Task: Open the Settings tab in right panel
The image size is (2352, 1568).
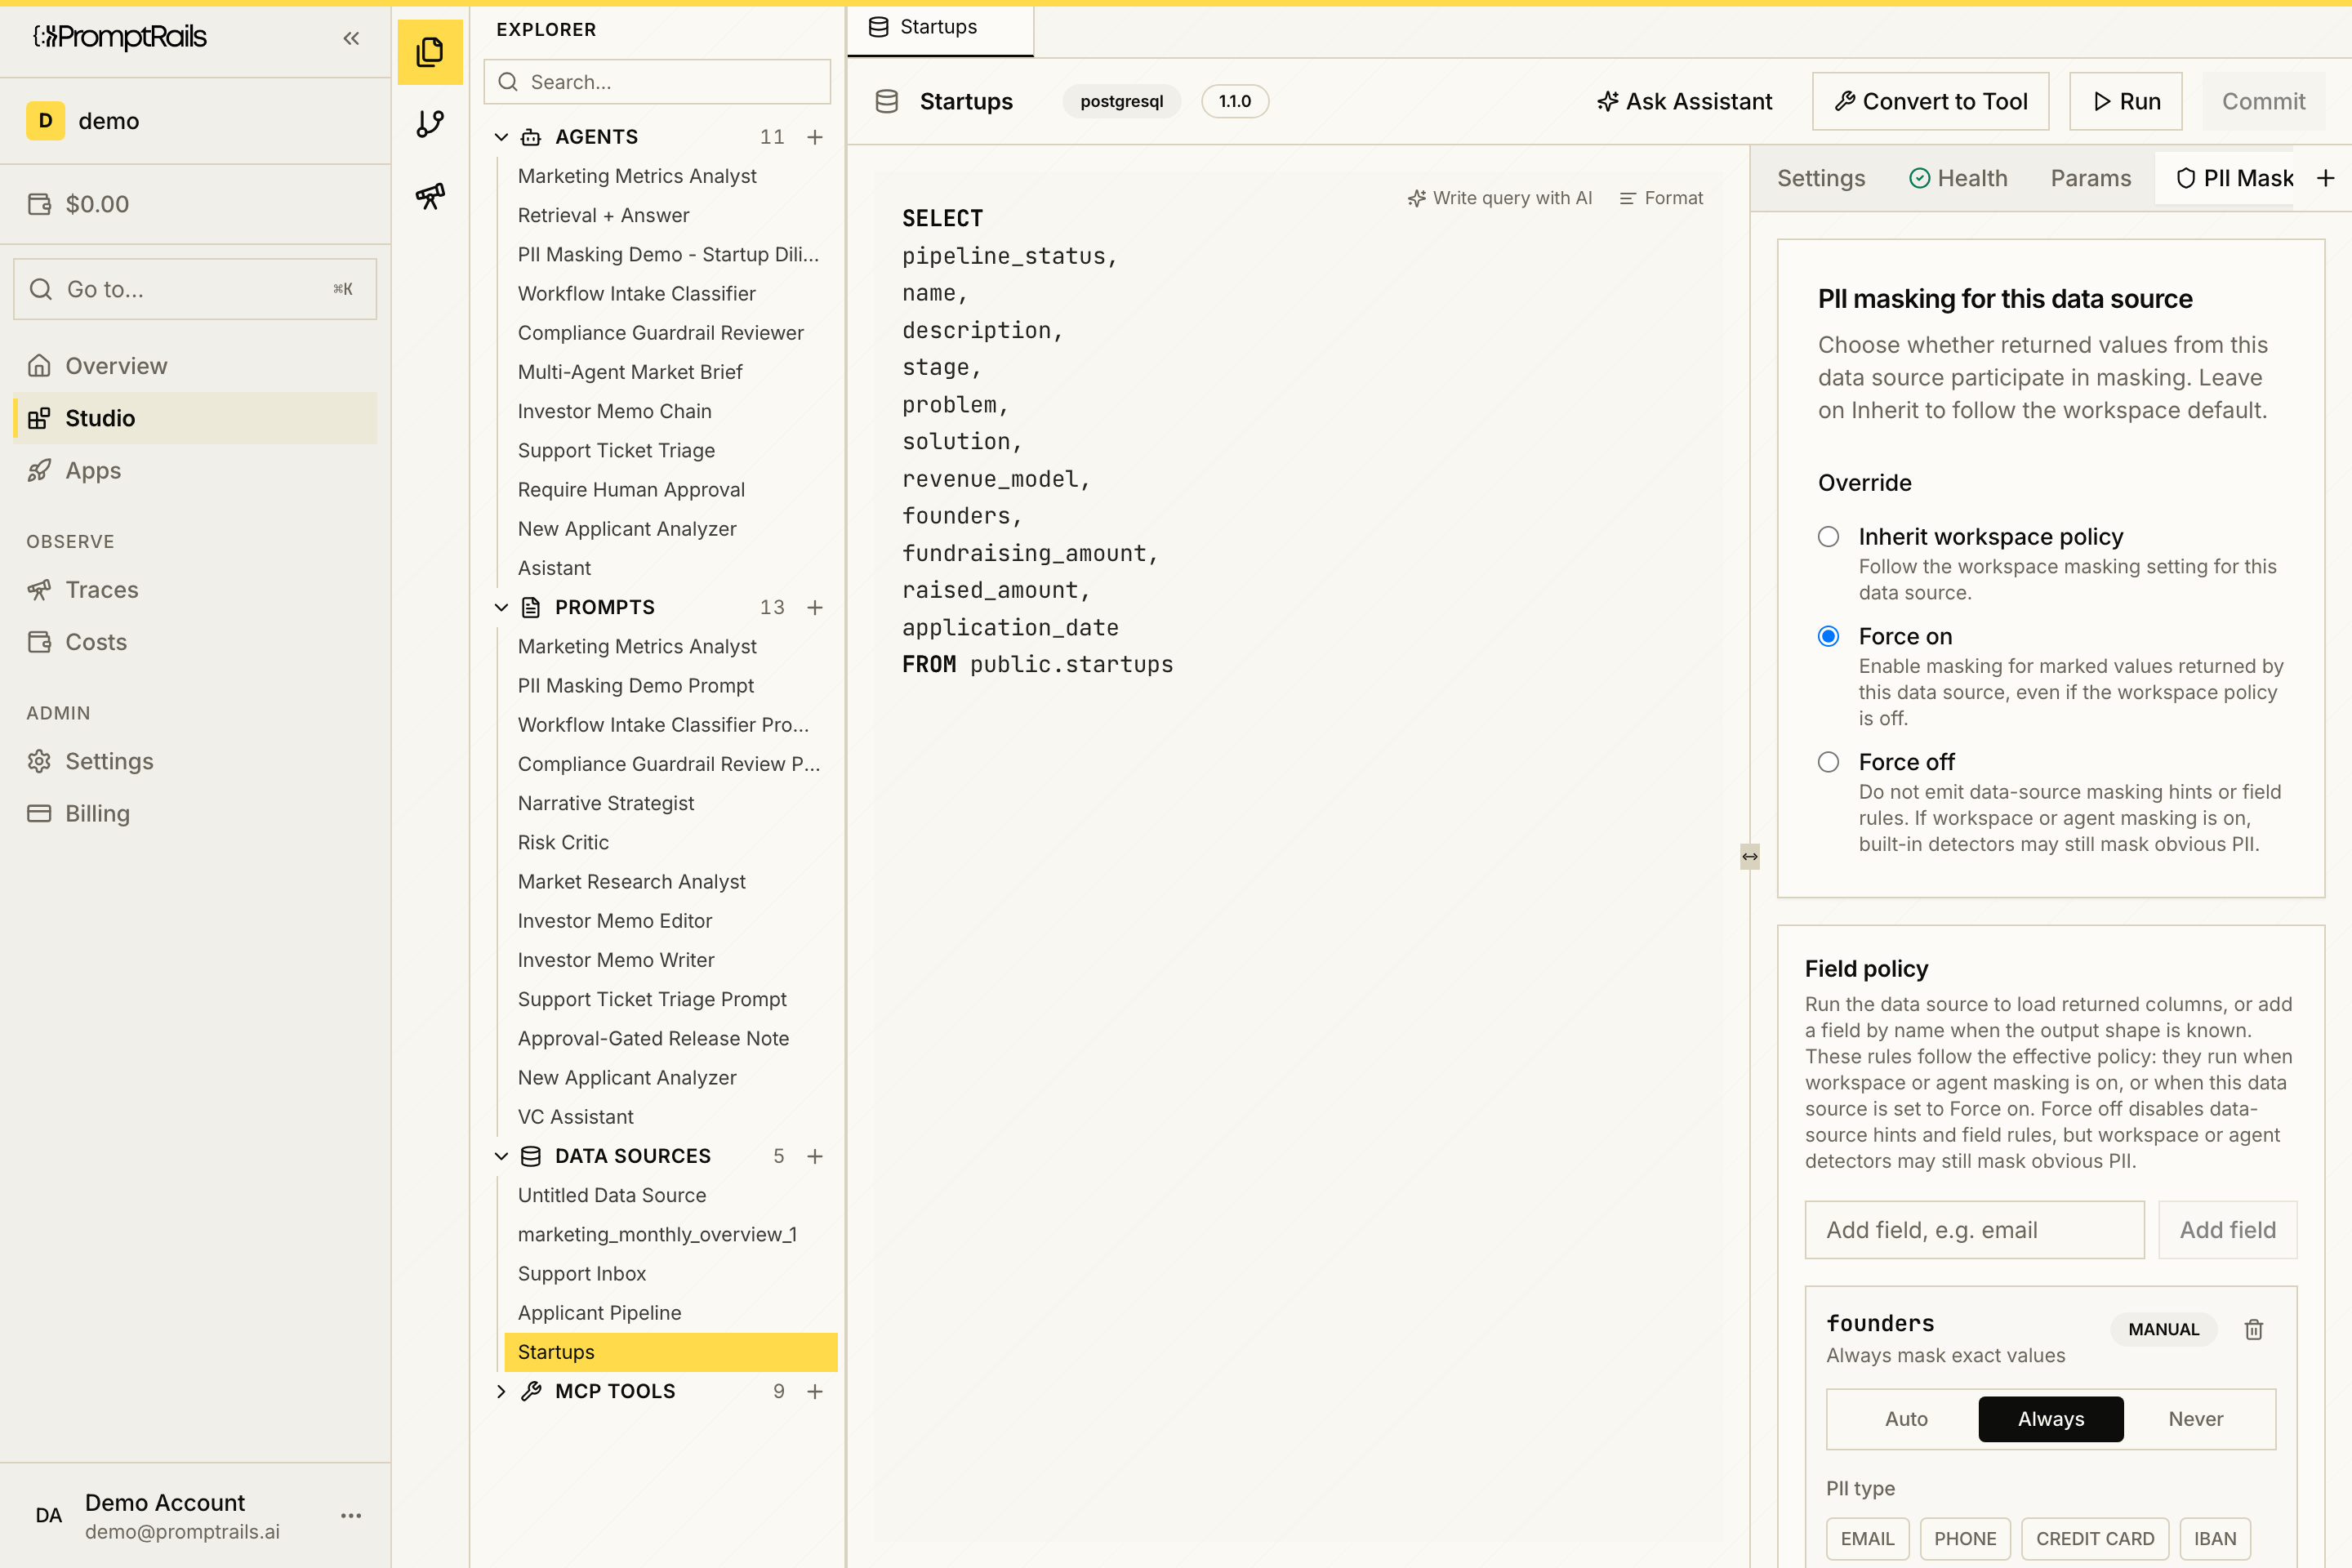Action: pyautogui.click(x=1821, y=178)
